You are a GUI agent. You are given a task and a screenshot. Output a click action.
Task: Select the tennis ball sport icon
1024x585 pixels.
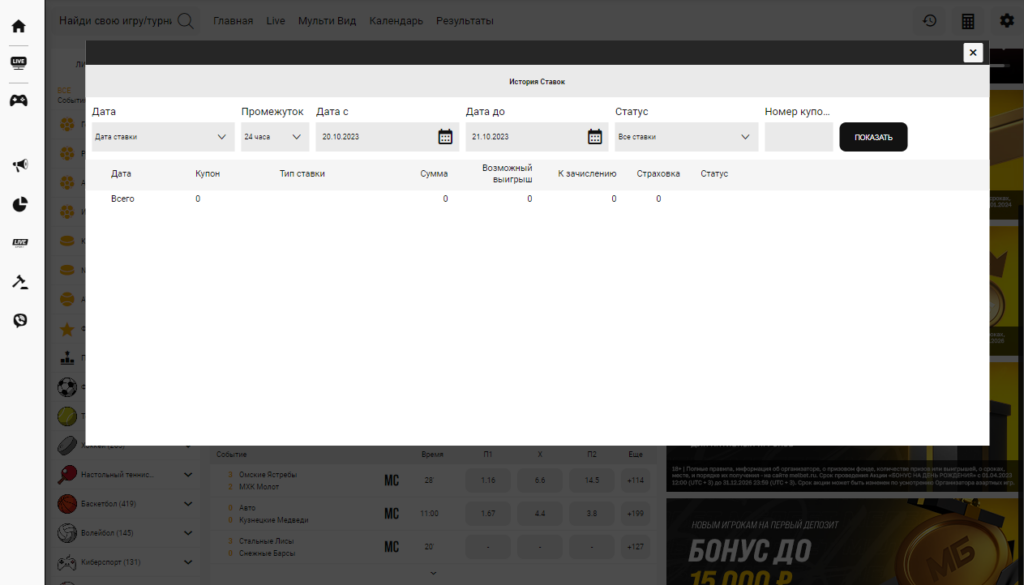pyautogui.click(x=67, y=416)
